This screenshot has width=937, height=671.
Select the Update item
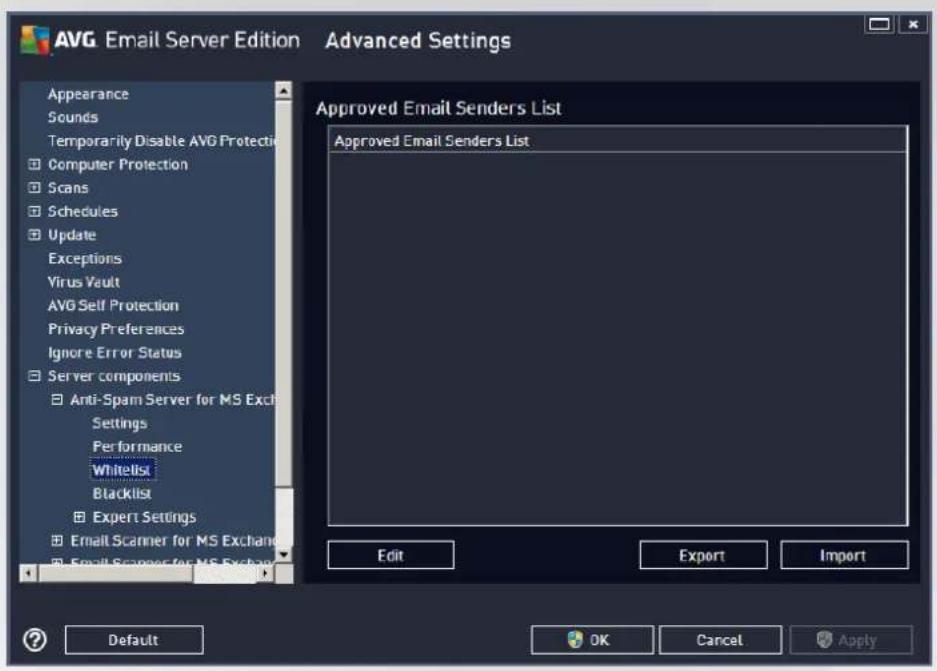pos(72,235)
